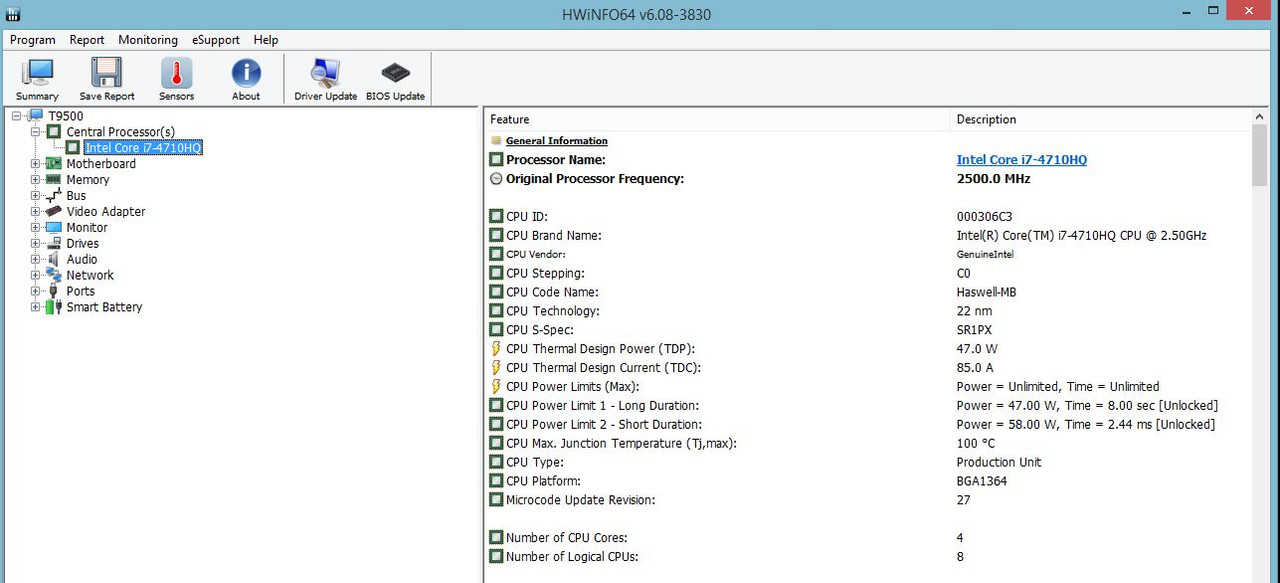Select the Ports tree item

point(81,292)
